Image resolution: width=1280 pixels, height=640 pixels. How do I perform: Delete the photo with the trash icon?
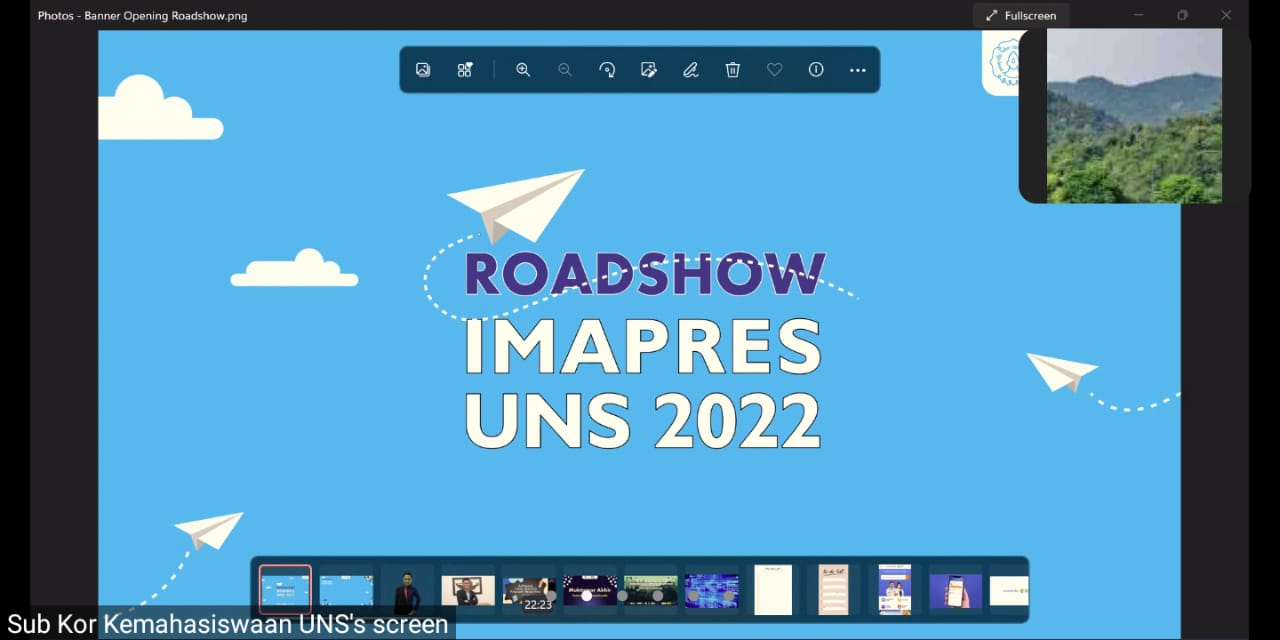pyautogui.click(x=733, y=70)
